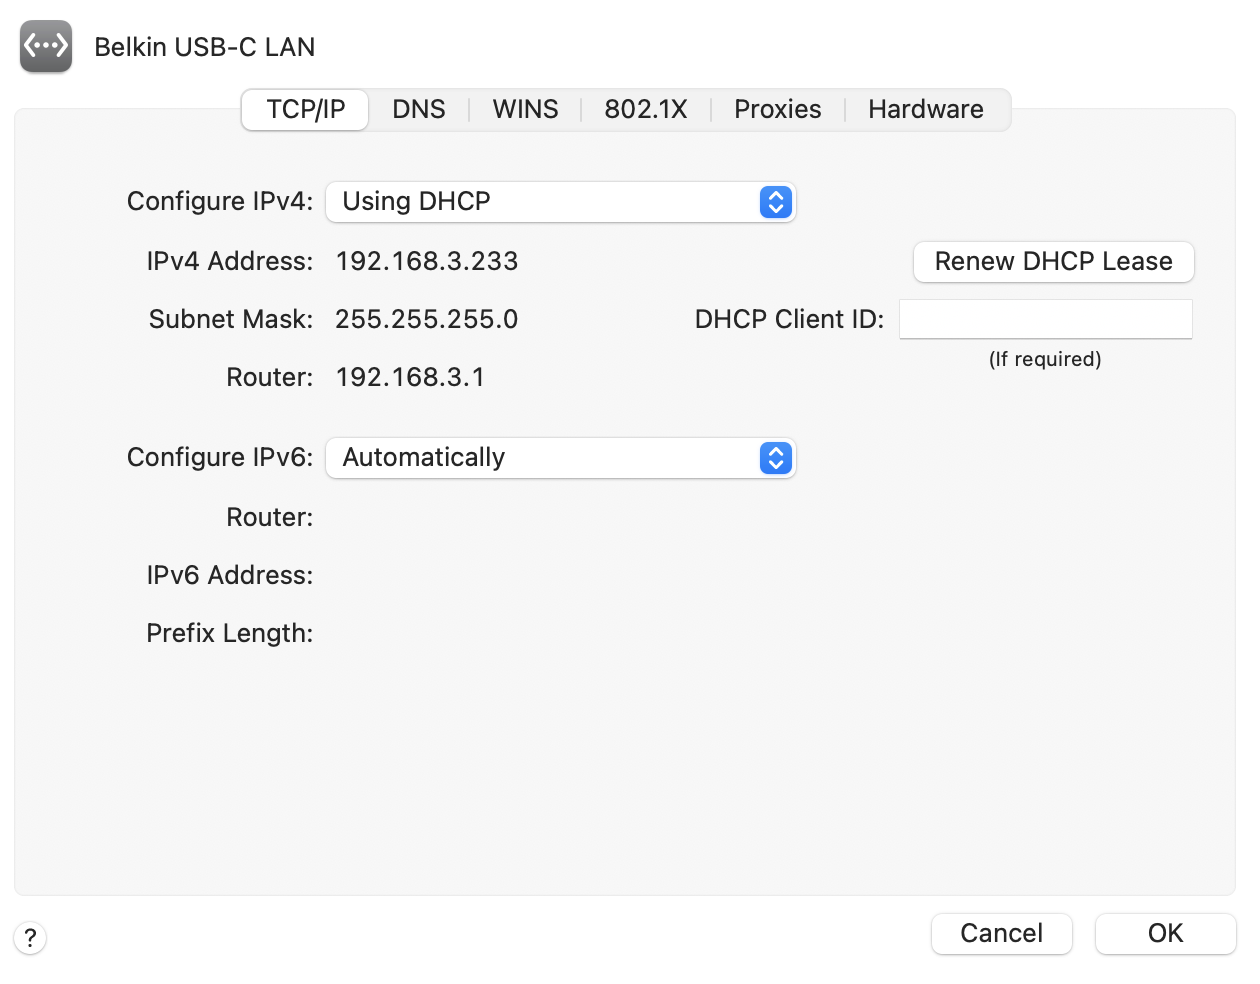Click the (If required) hint text
The image size is (1260, 984).
coord(1045,359)
